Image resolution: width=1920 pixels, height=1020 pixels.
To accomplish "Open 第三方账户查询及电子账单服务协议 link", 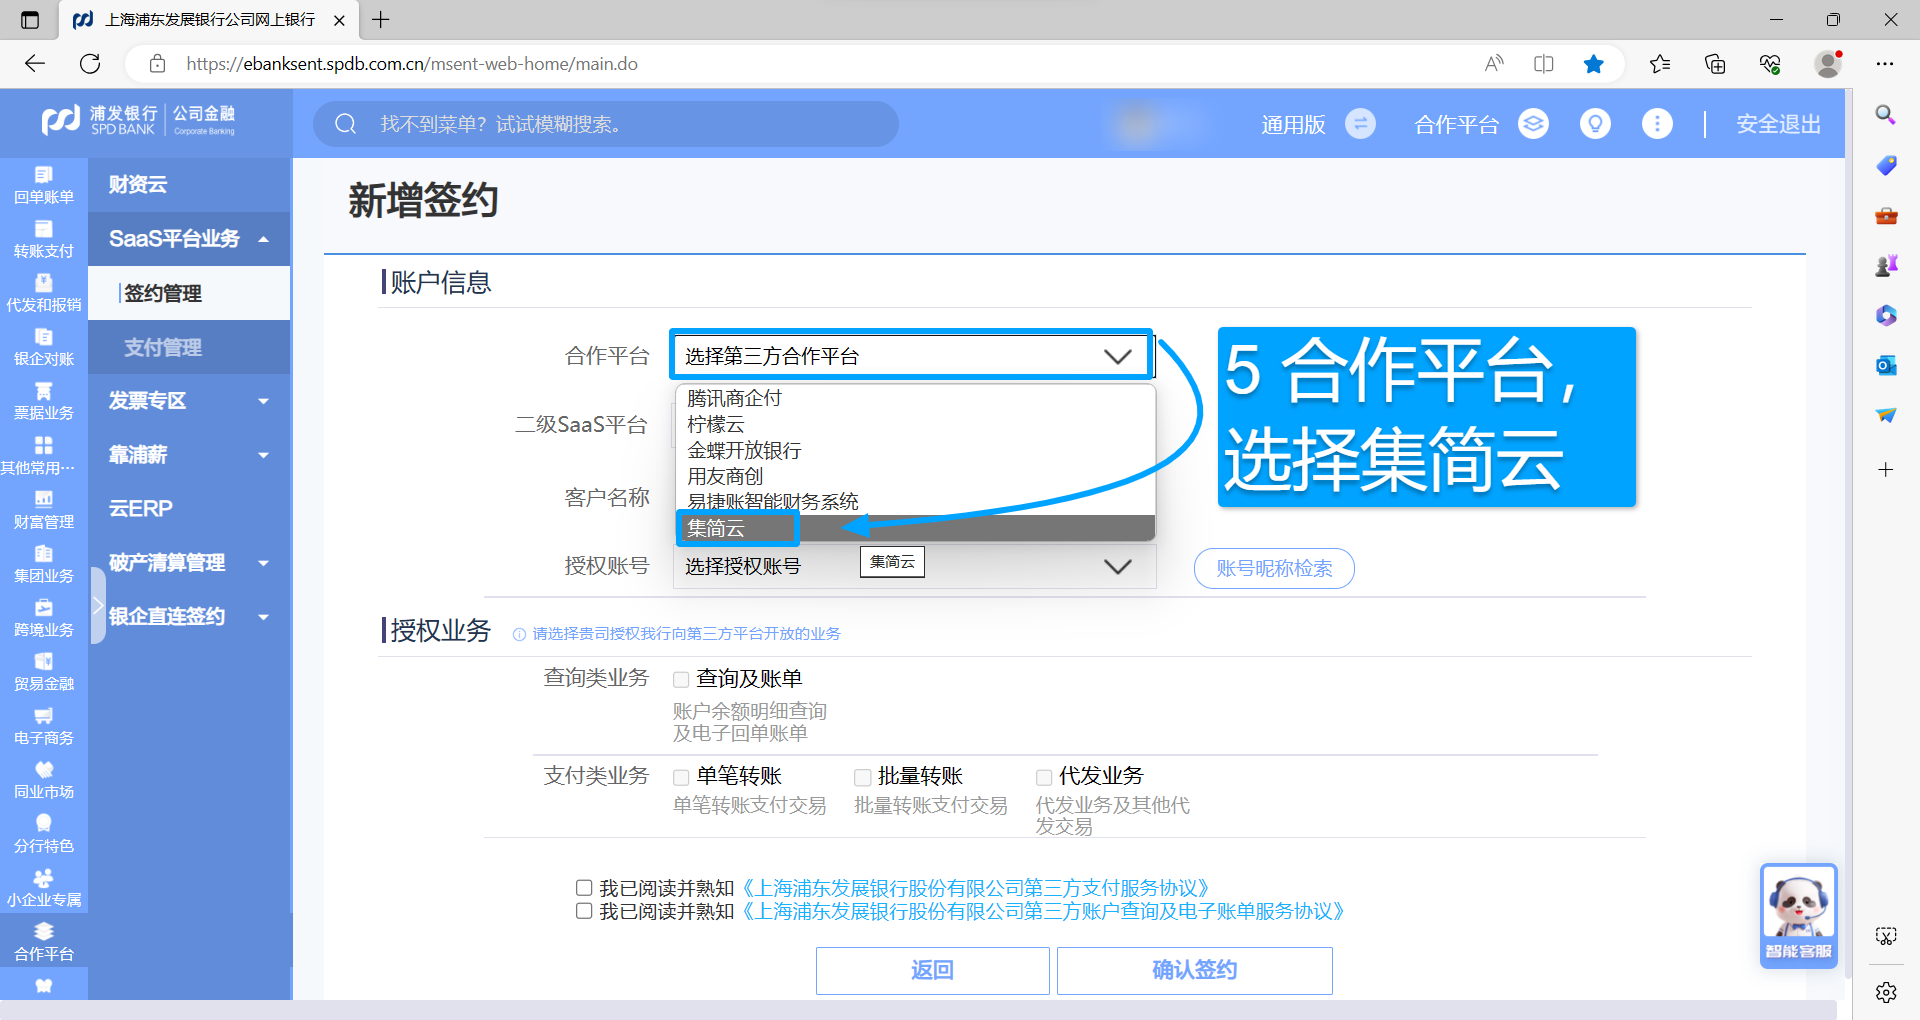I will tap(1044, 911).
